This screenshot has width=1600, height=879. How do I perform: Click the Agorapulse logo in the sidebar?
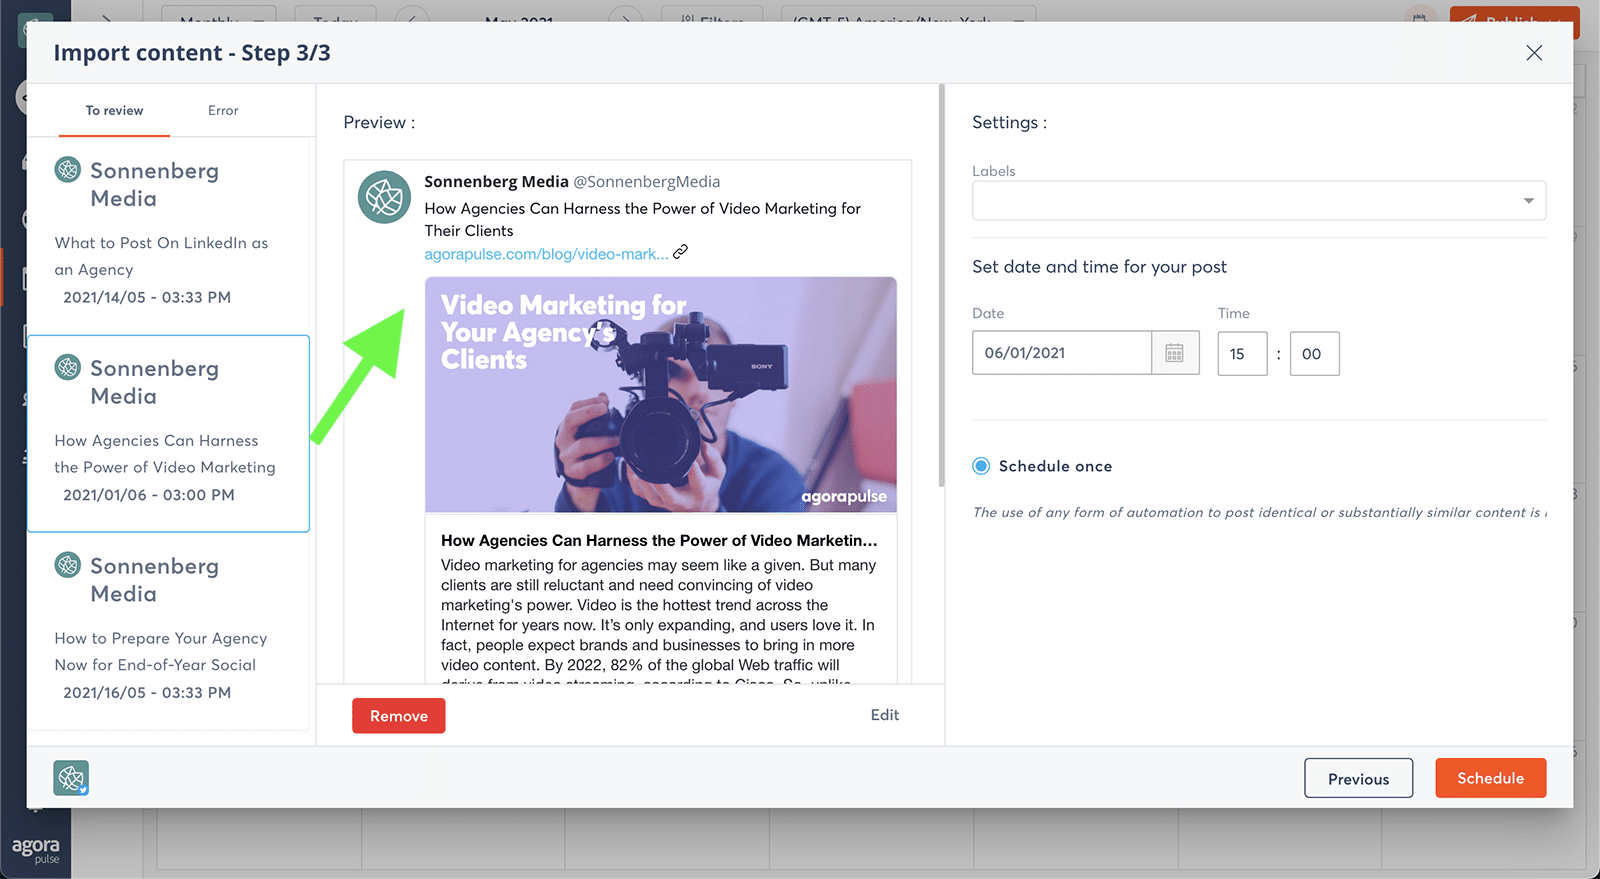36,850
